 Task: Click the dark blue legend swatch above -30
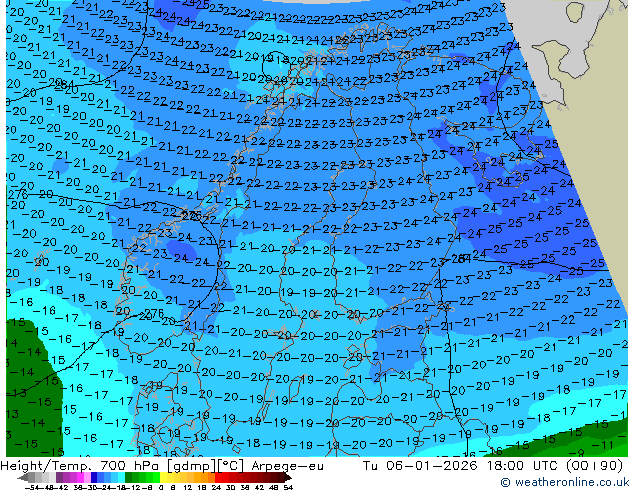94,477
